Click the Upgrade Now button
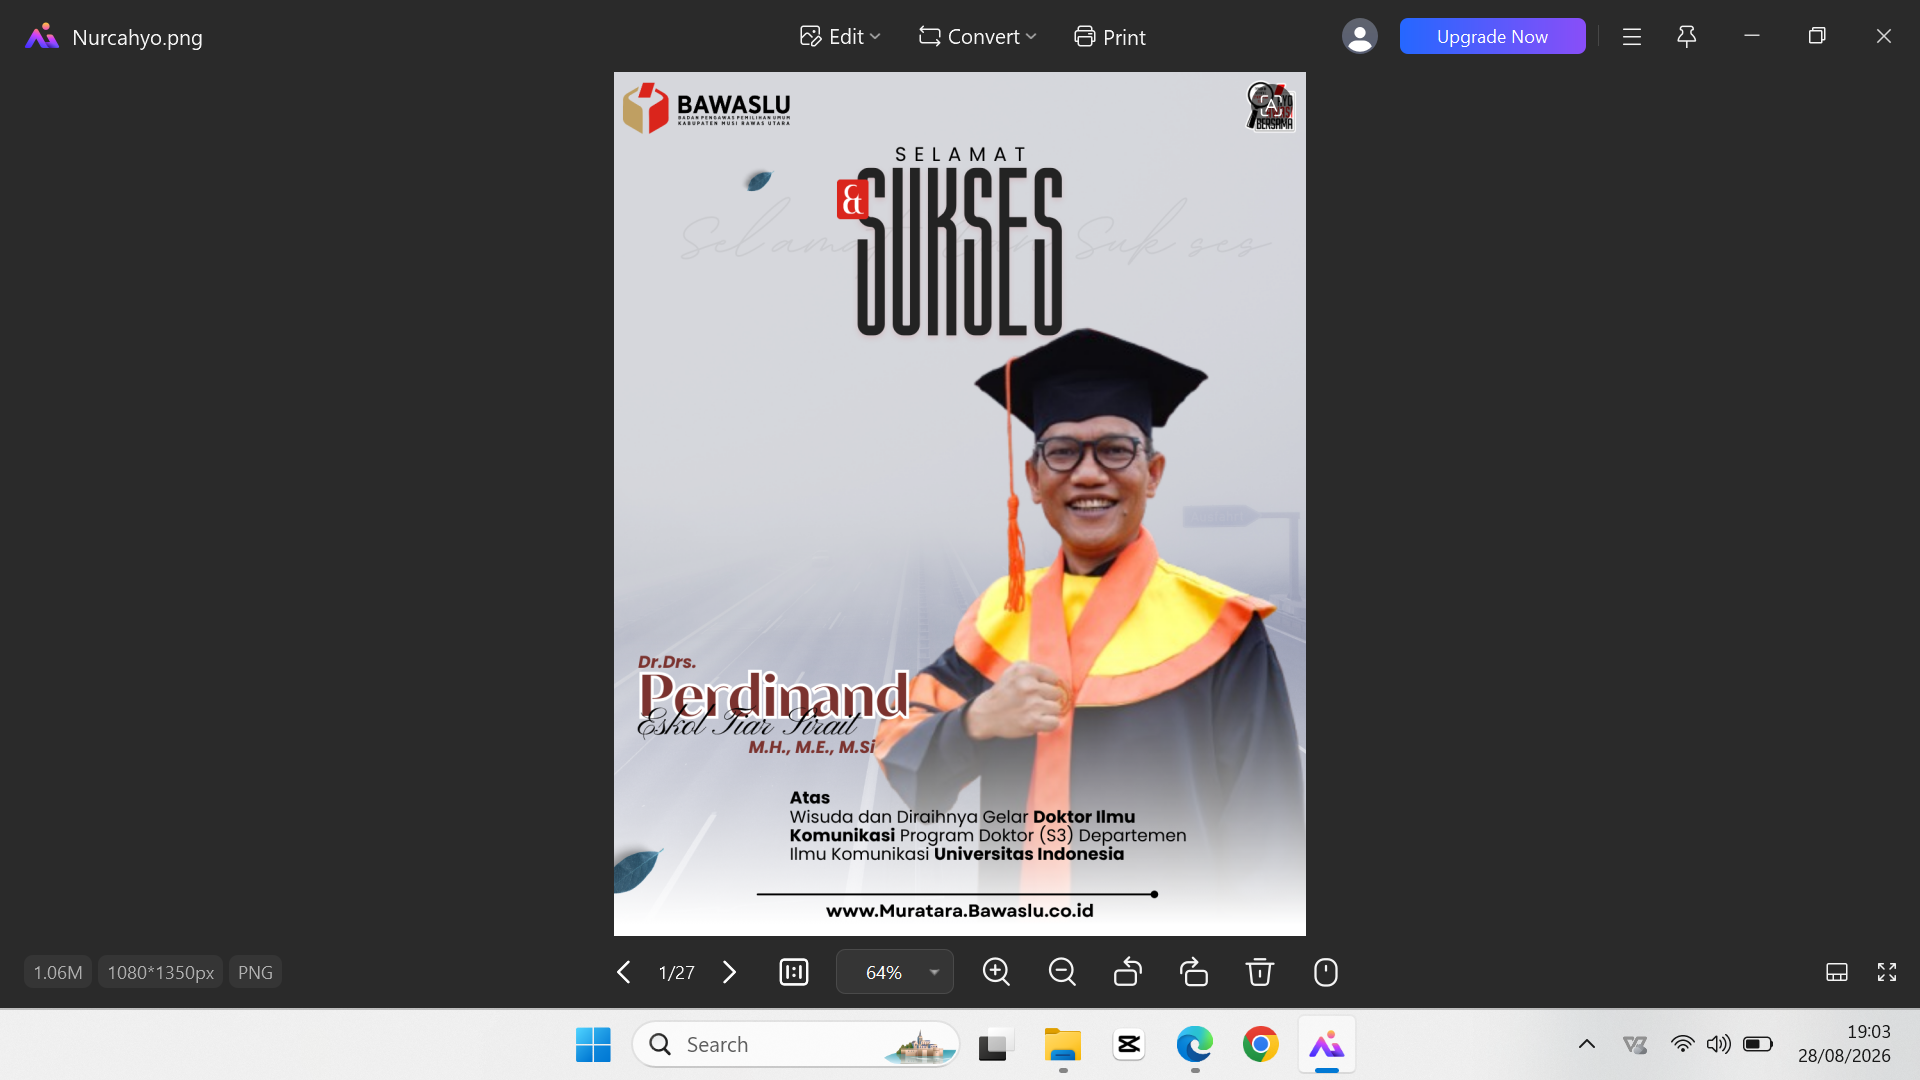Viewport: 1920px width, 1080px height. (1493, 37)
